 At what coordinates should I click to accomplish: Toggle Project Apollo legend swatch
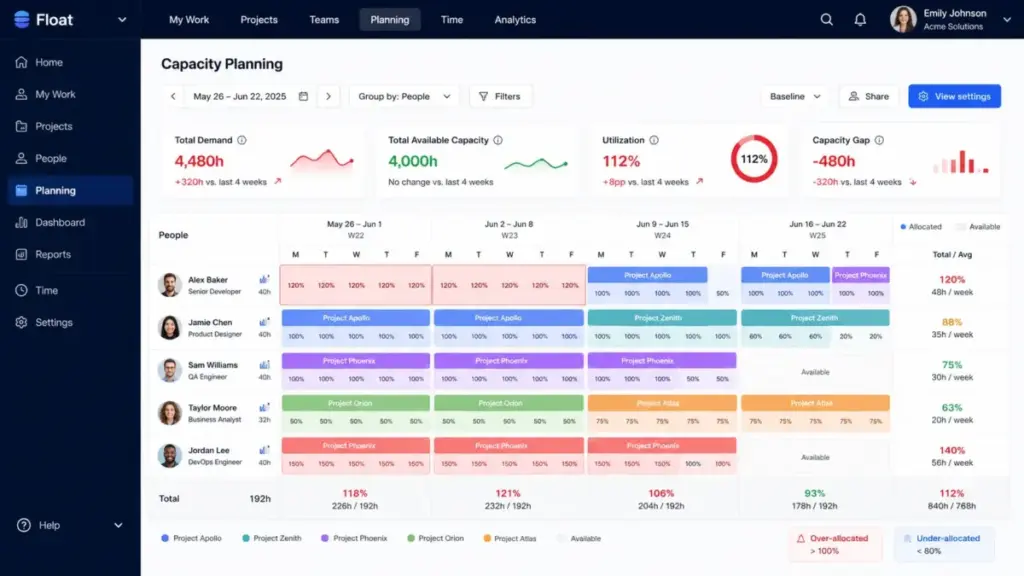click(165, 538)
